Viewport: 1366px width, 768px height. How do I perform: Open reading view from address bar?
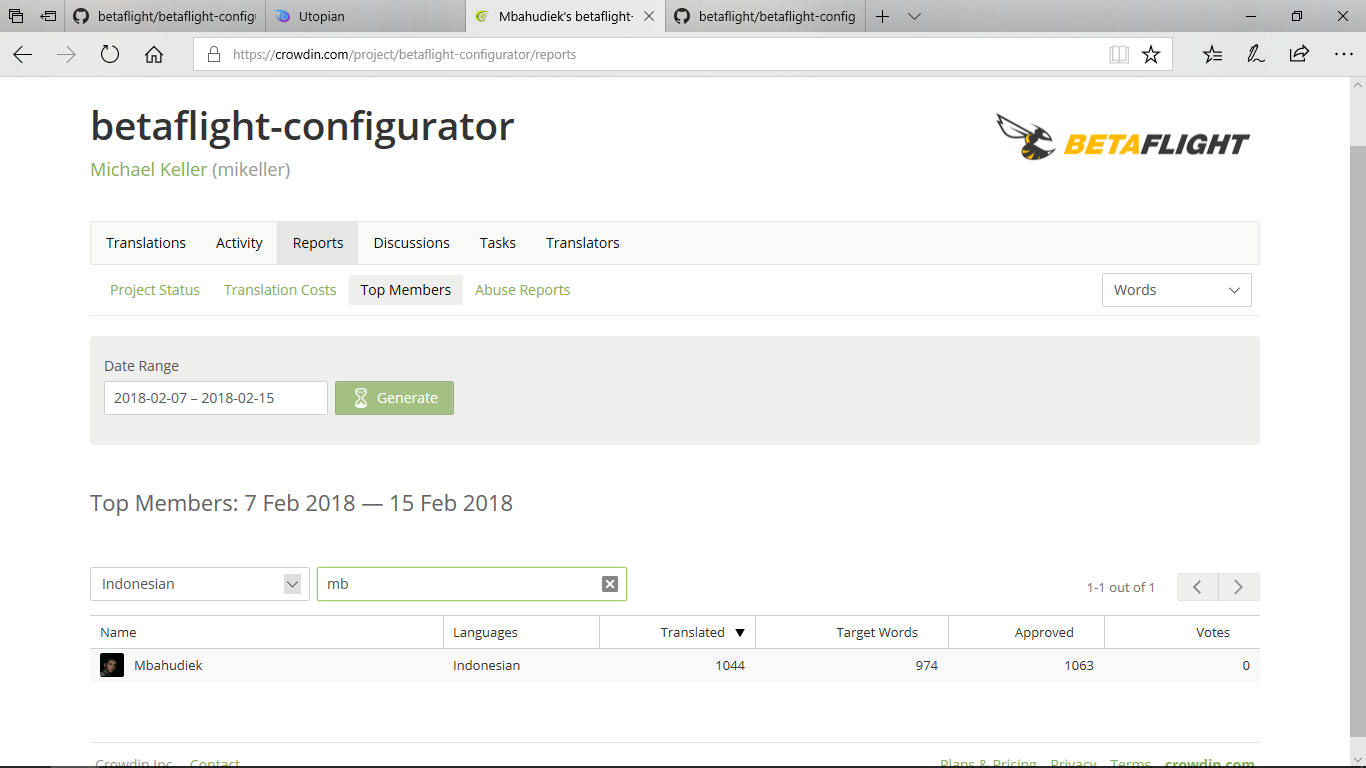[x=1119, y=55]
